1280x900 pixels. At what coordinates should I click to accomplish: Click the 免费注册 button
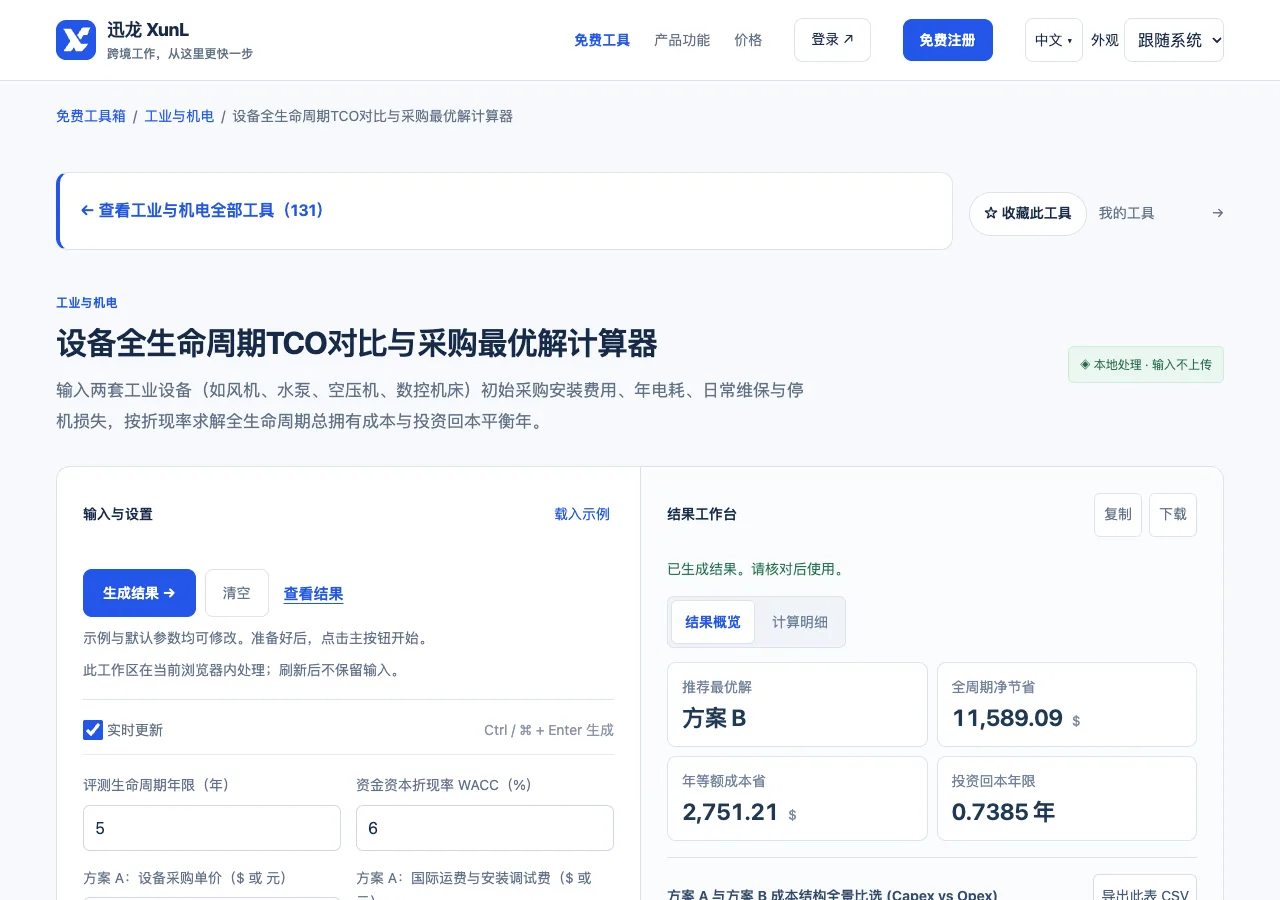(948, 40)
